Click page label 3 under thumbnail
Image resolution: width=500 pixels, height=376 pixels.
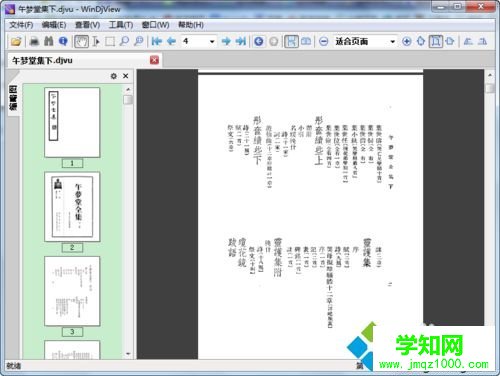pos(72,332)
